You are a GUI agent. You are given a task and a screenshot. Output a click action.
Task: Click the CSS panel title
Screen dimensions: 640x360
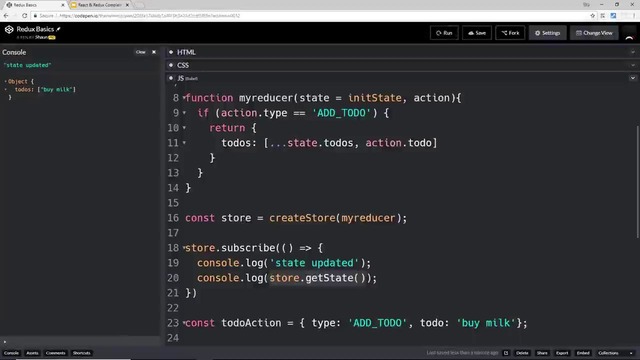click(x=183, y=65)
